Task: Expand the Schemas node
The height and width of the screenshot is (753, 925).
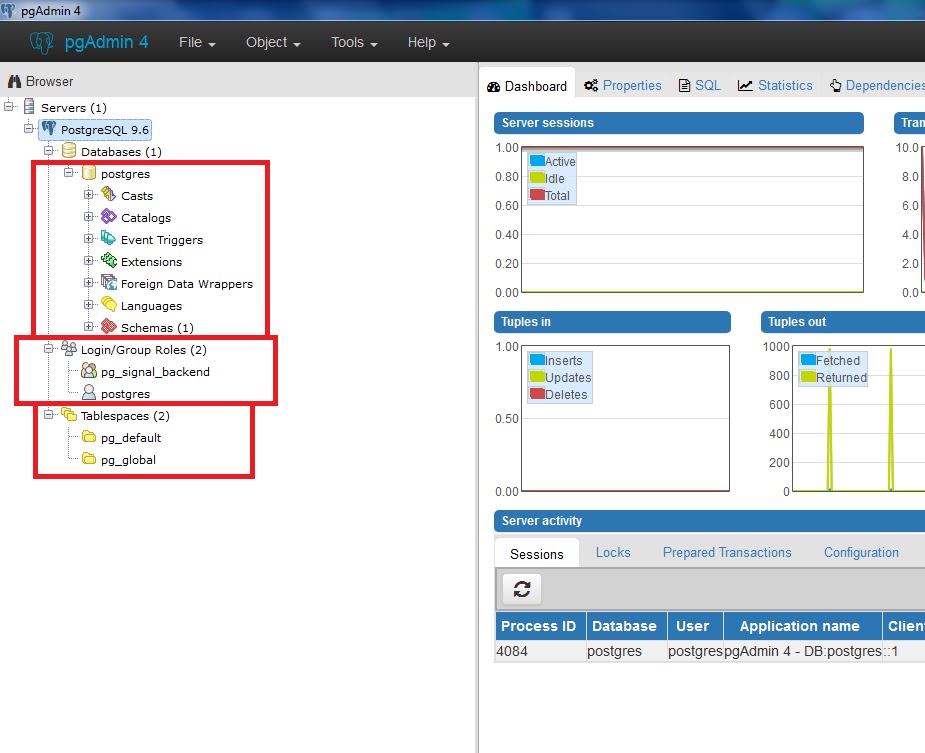Action: tap(88, 326)
